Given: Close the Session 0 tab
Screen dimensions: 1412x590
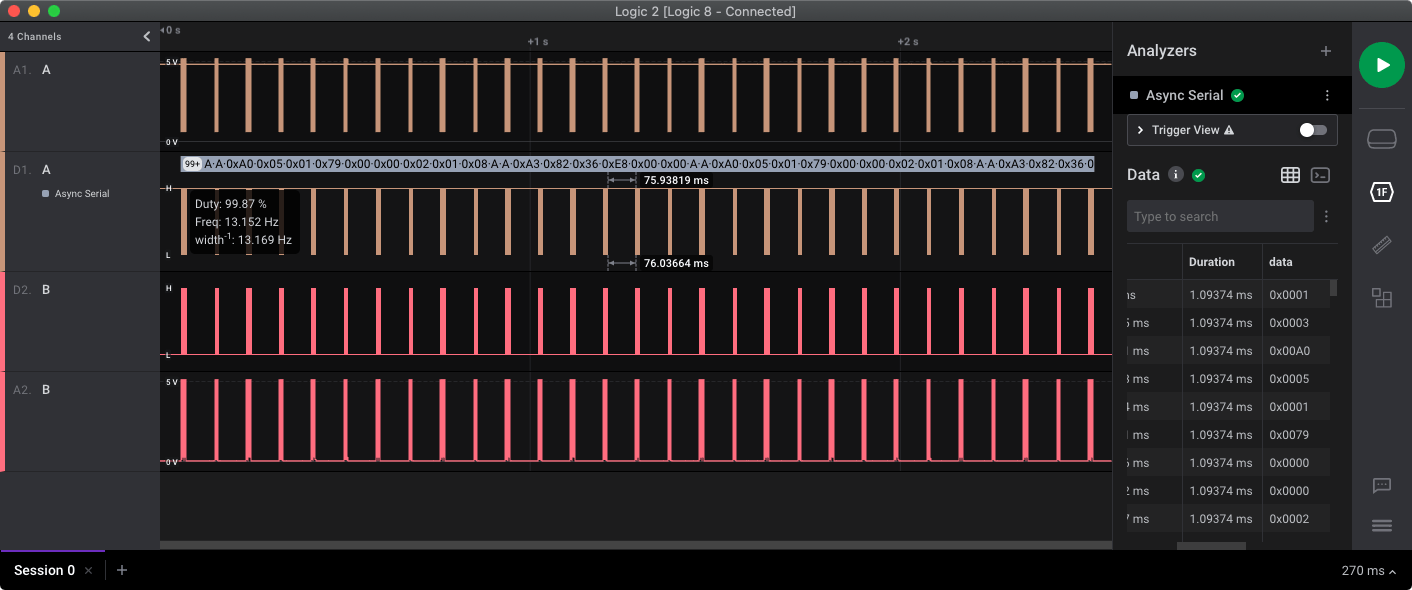Looking at the screenshot, I should [x=88, y=570].
